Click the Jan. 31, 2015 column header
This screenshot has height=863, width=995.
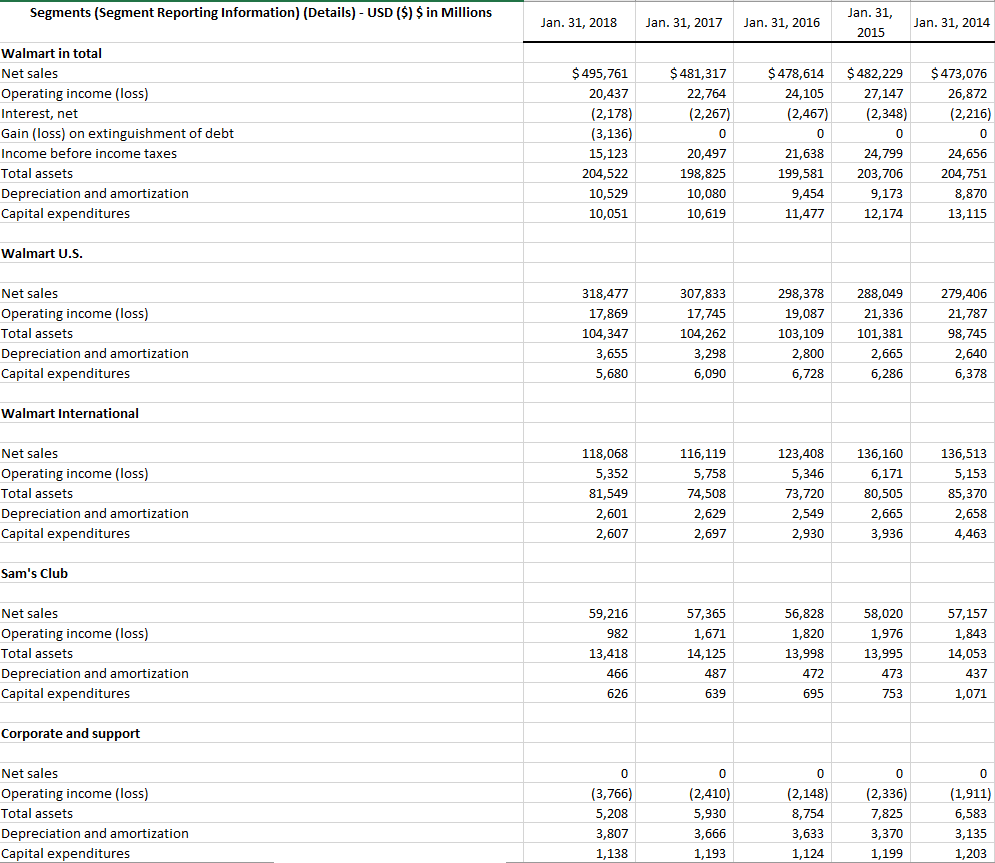click(x=869, y=21)
